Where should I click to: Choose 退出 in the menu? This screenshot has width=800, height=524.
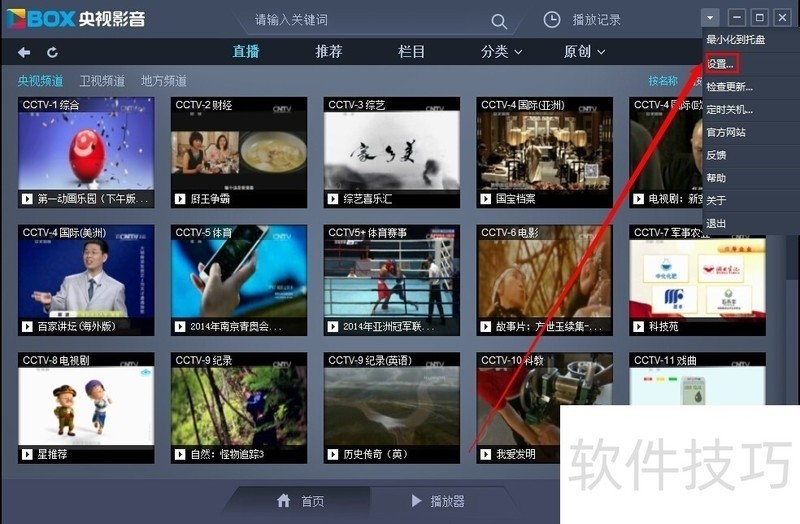[751, 223]
